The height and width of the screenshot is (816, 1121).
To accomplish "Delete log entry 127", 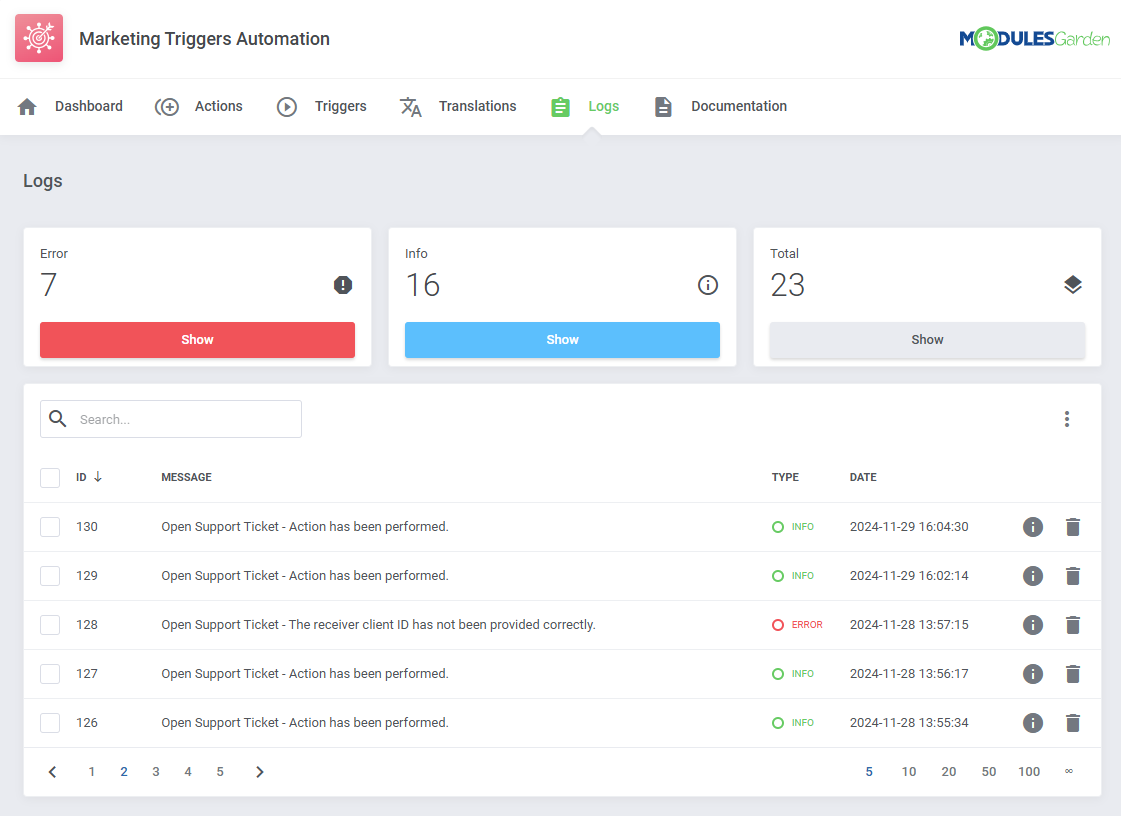I will [1072, 674].
